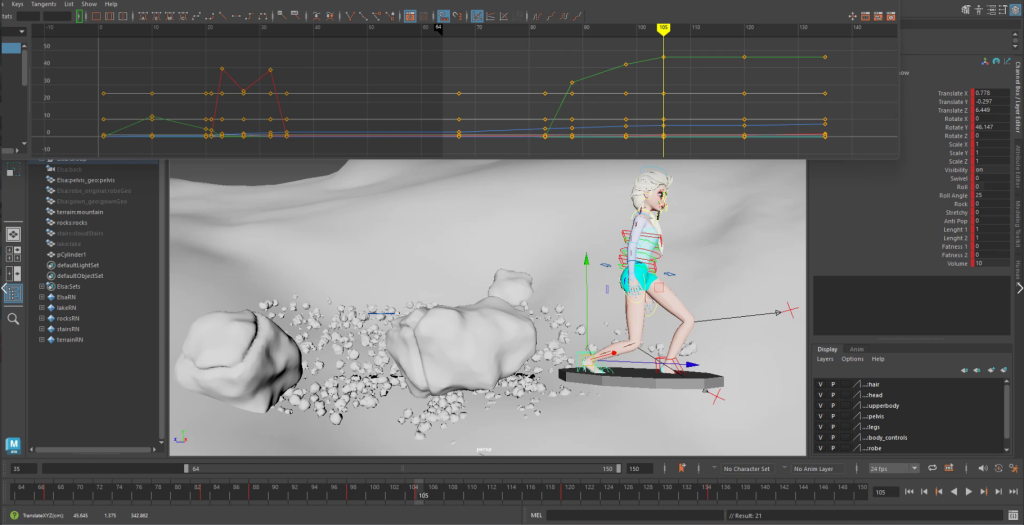Image resolution: width=1024 pixels, height=525 pixels.
Task: Create a new empty display layer
Action: (x=991, y=370)
